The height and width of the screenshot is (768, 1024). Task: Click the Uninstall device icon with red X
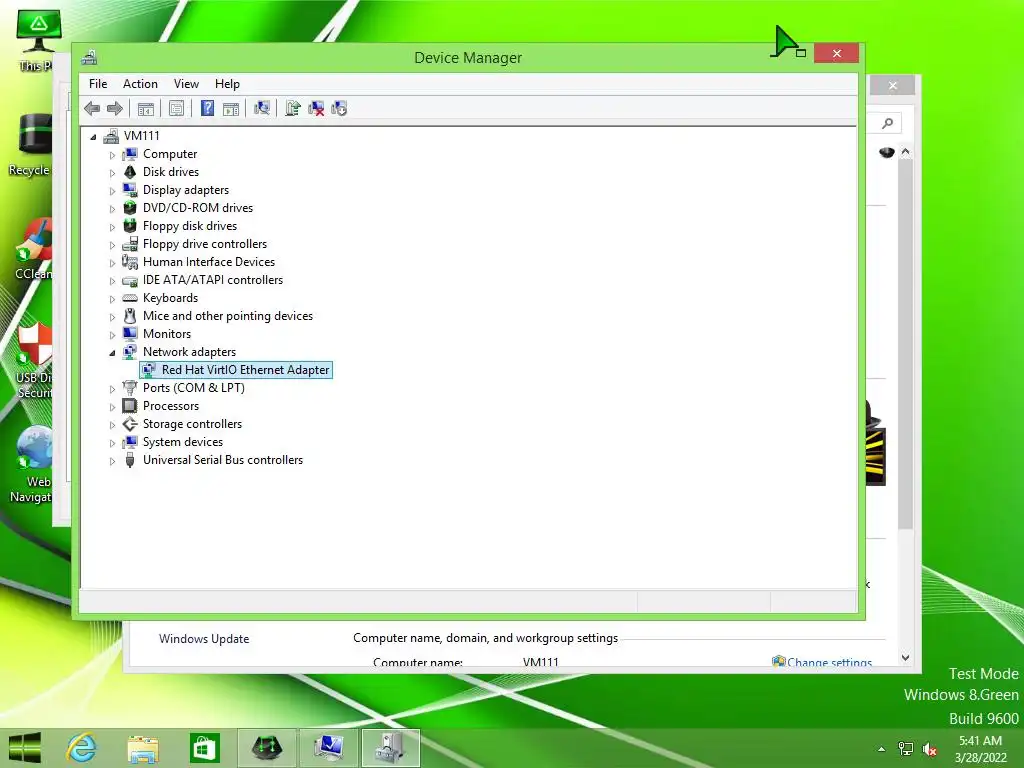tap(316, 108)
